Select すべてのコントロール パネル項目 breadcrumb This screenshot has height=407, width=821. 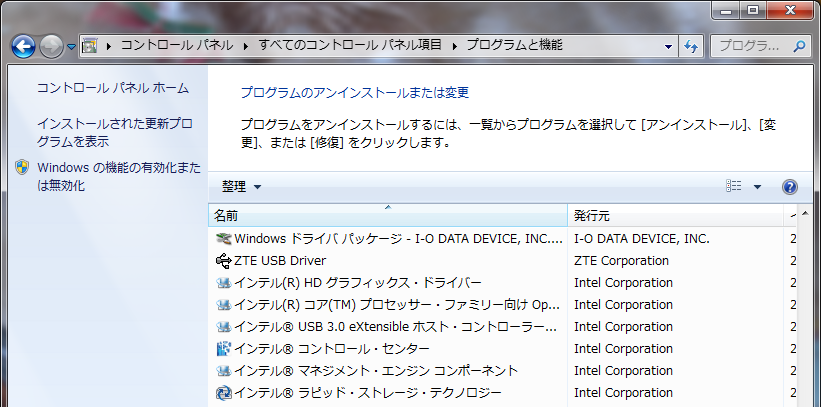pos(350,46)
